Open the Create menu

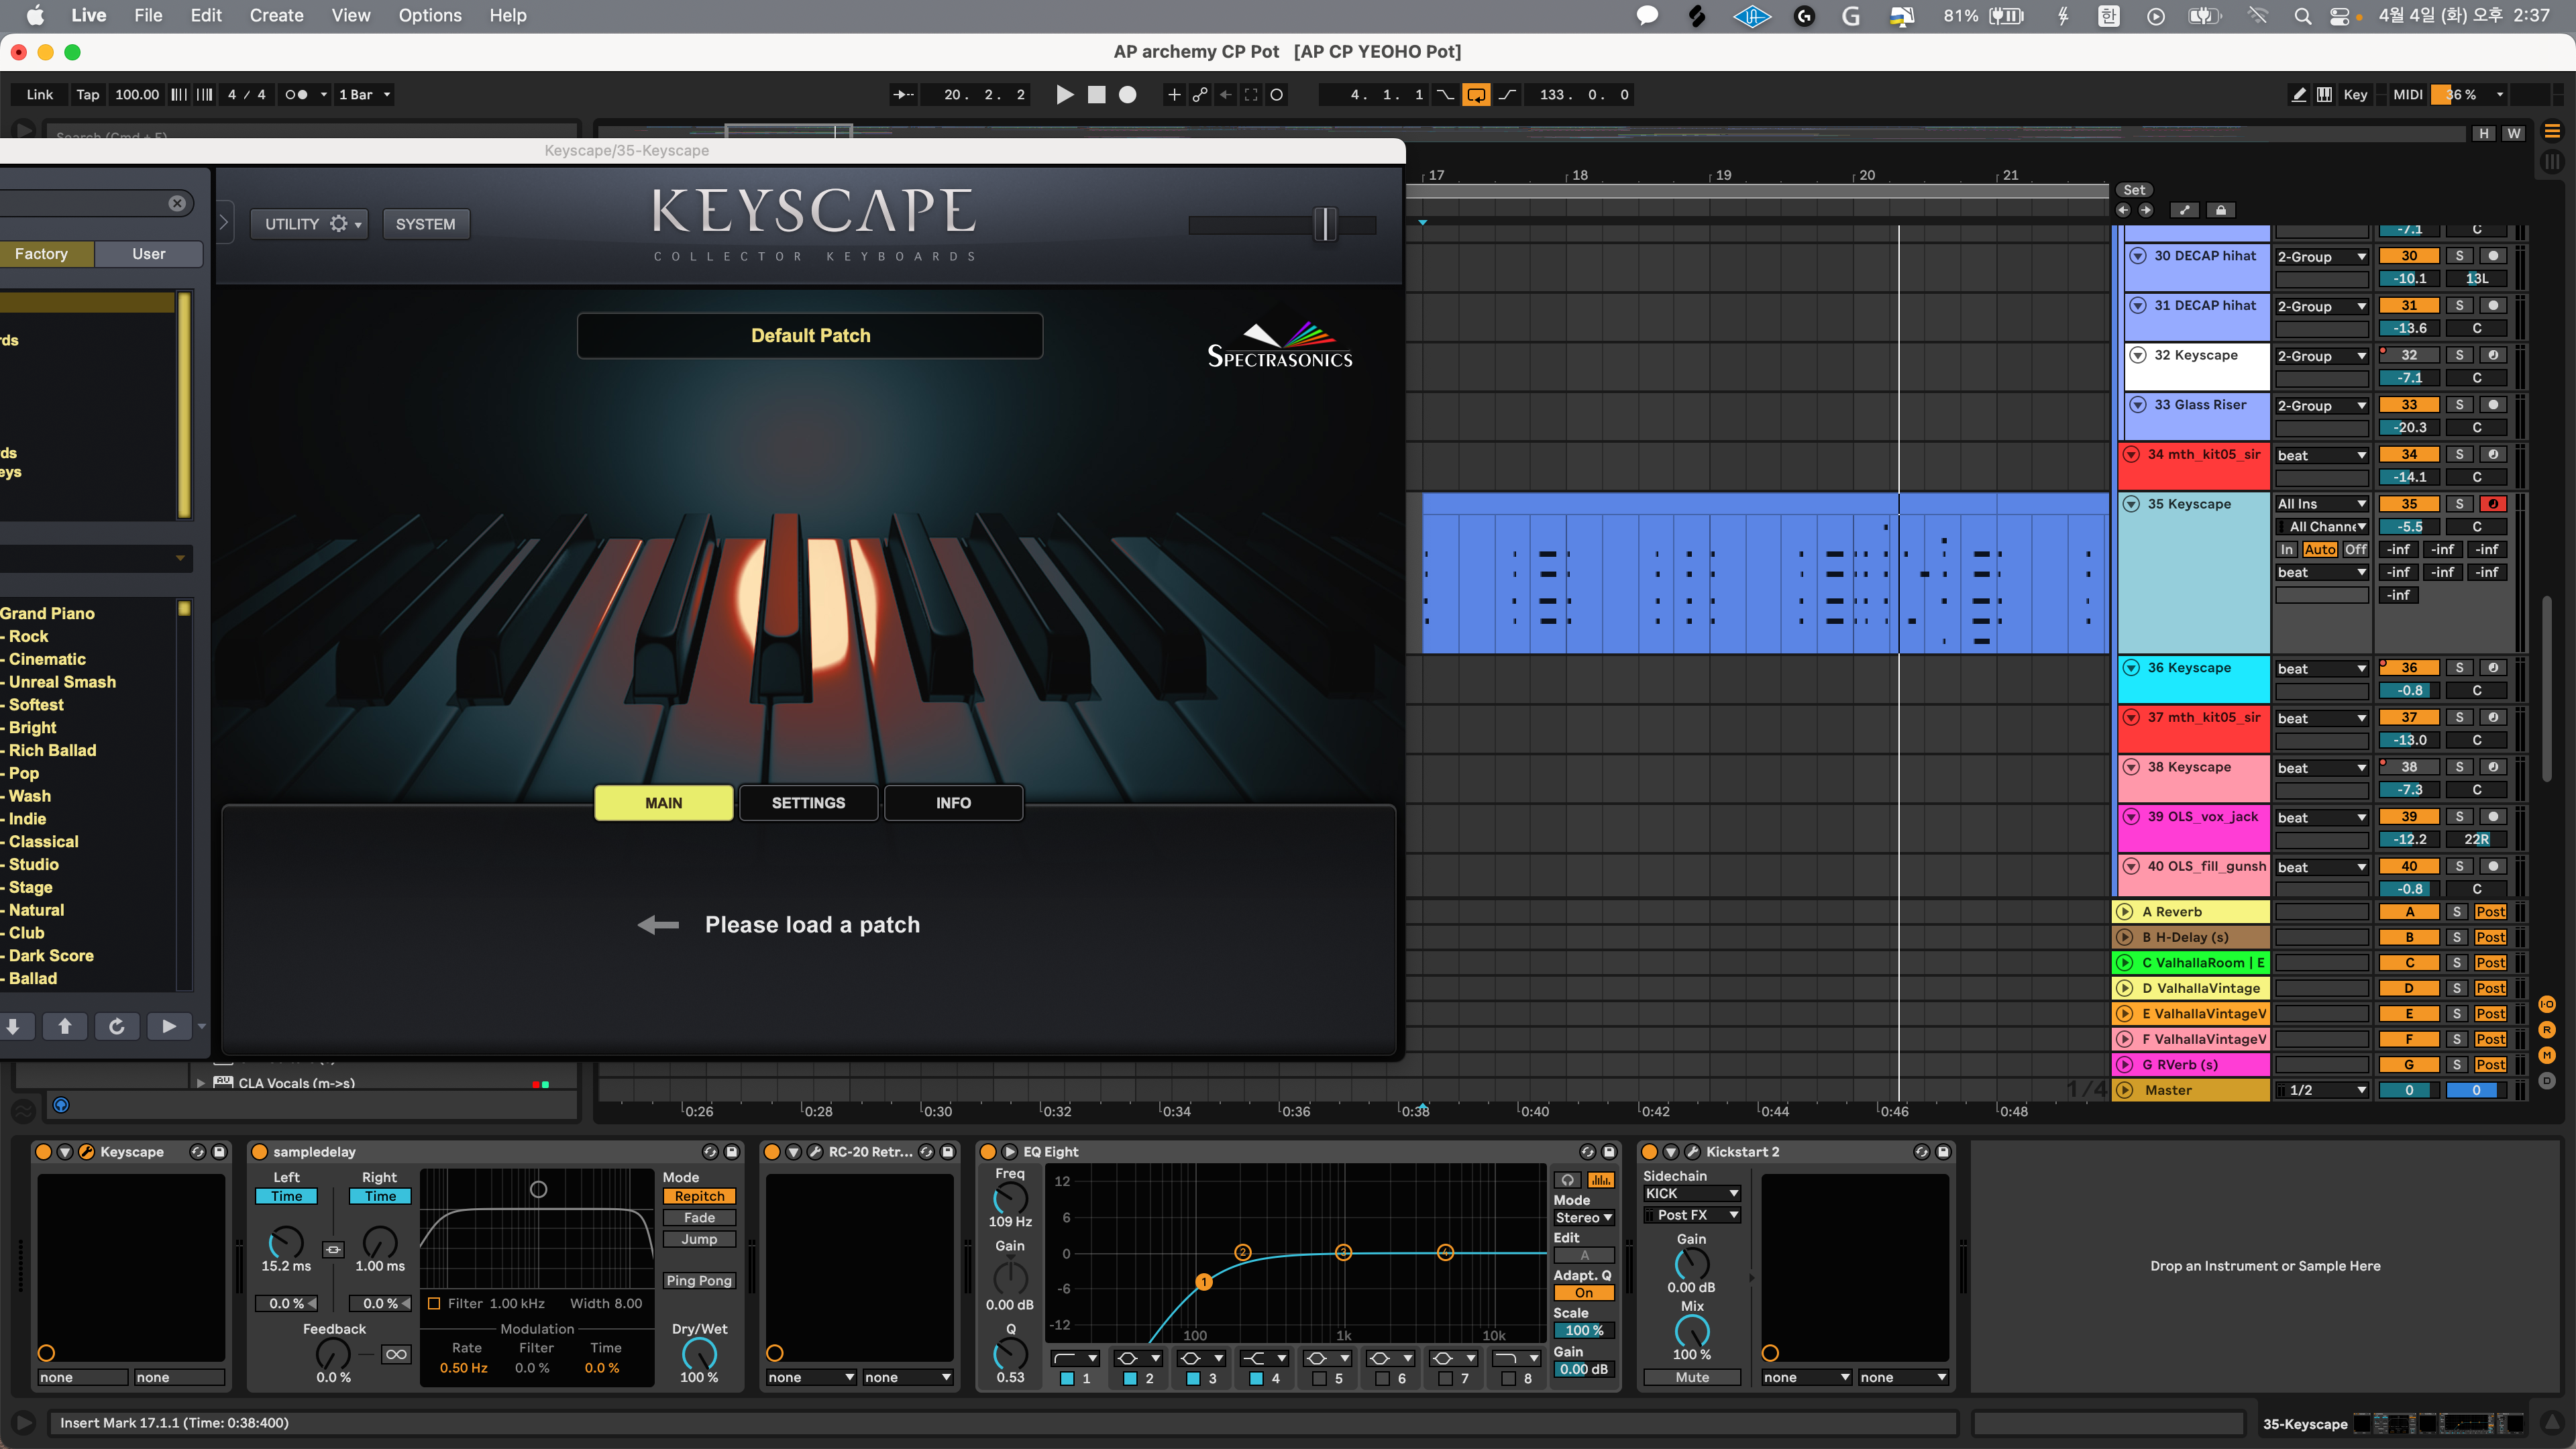click(x=276, y=16)
